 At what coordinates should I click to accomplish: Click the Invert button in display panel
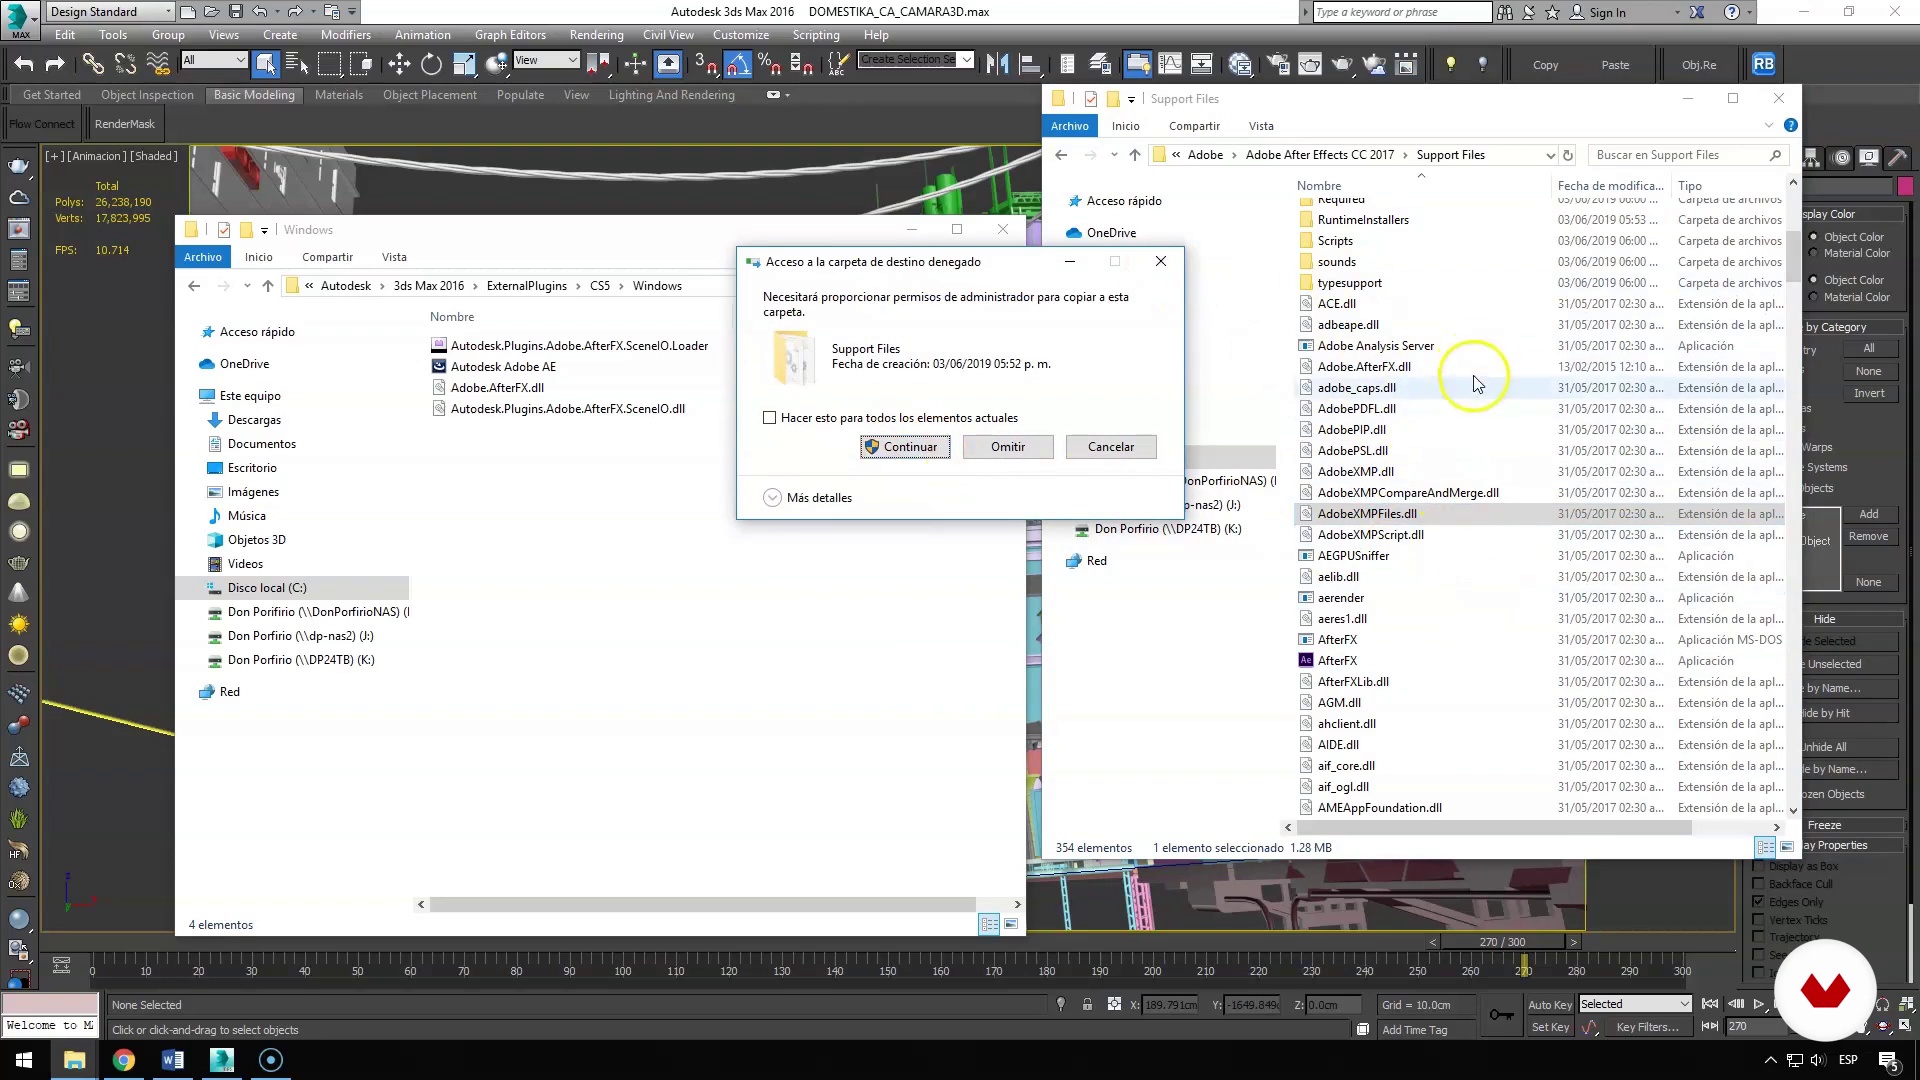click(1869, 393)
